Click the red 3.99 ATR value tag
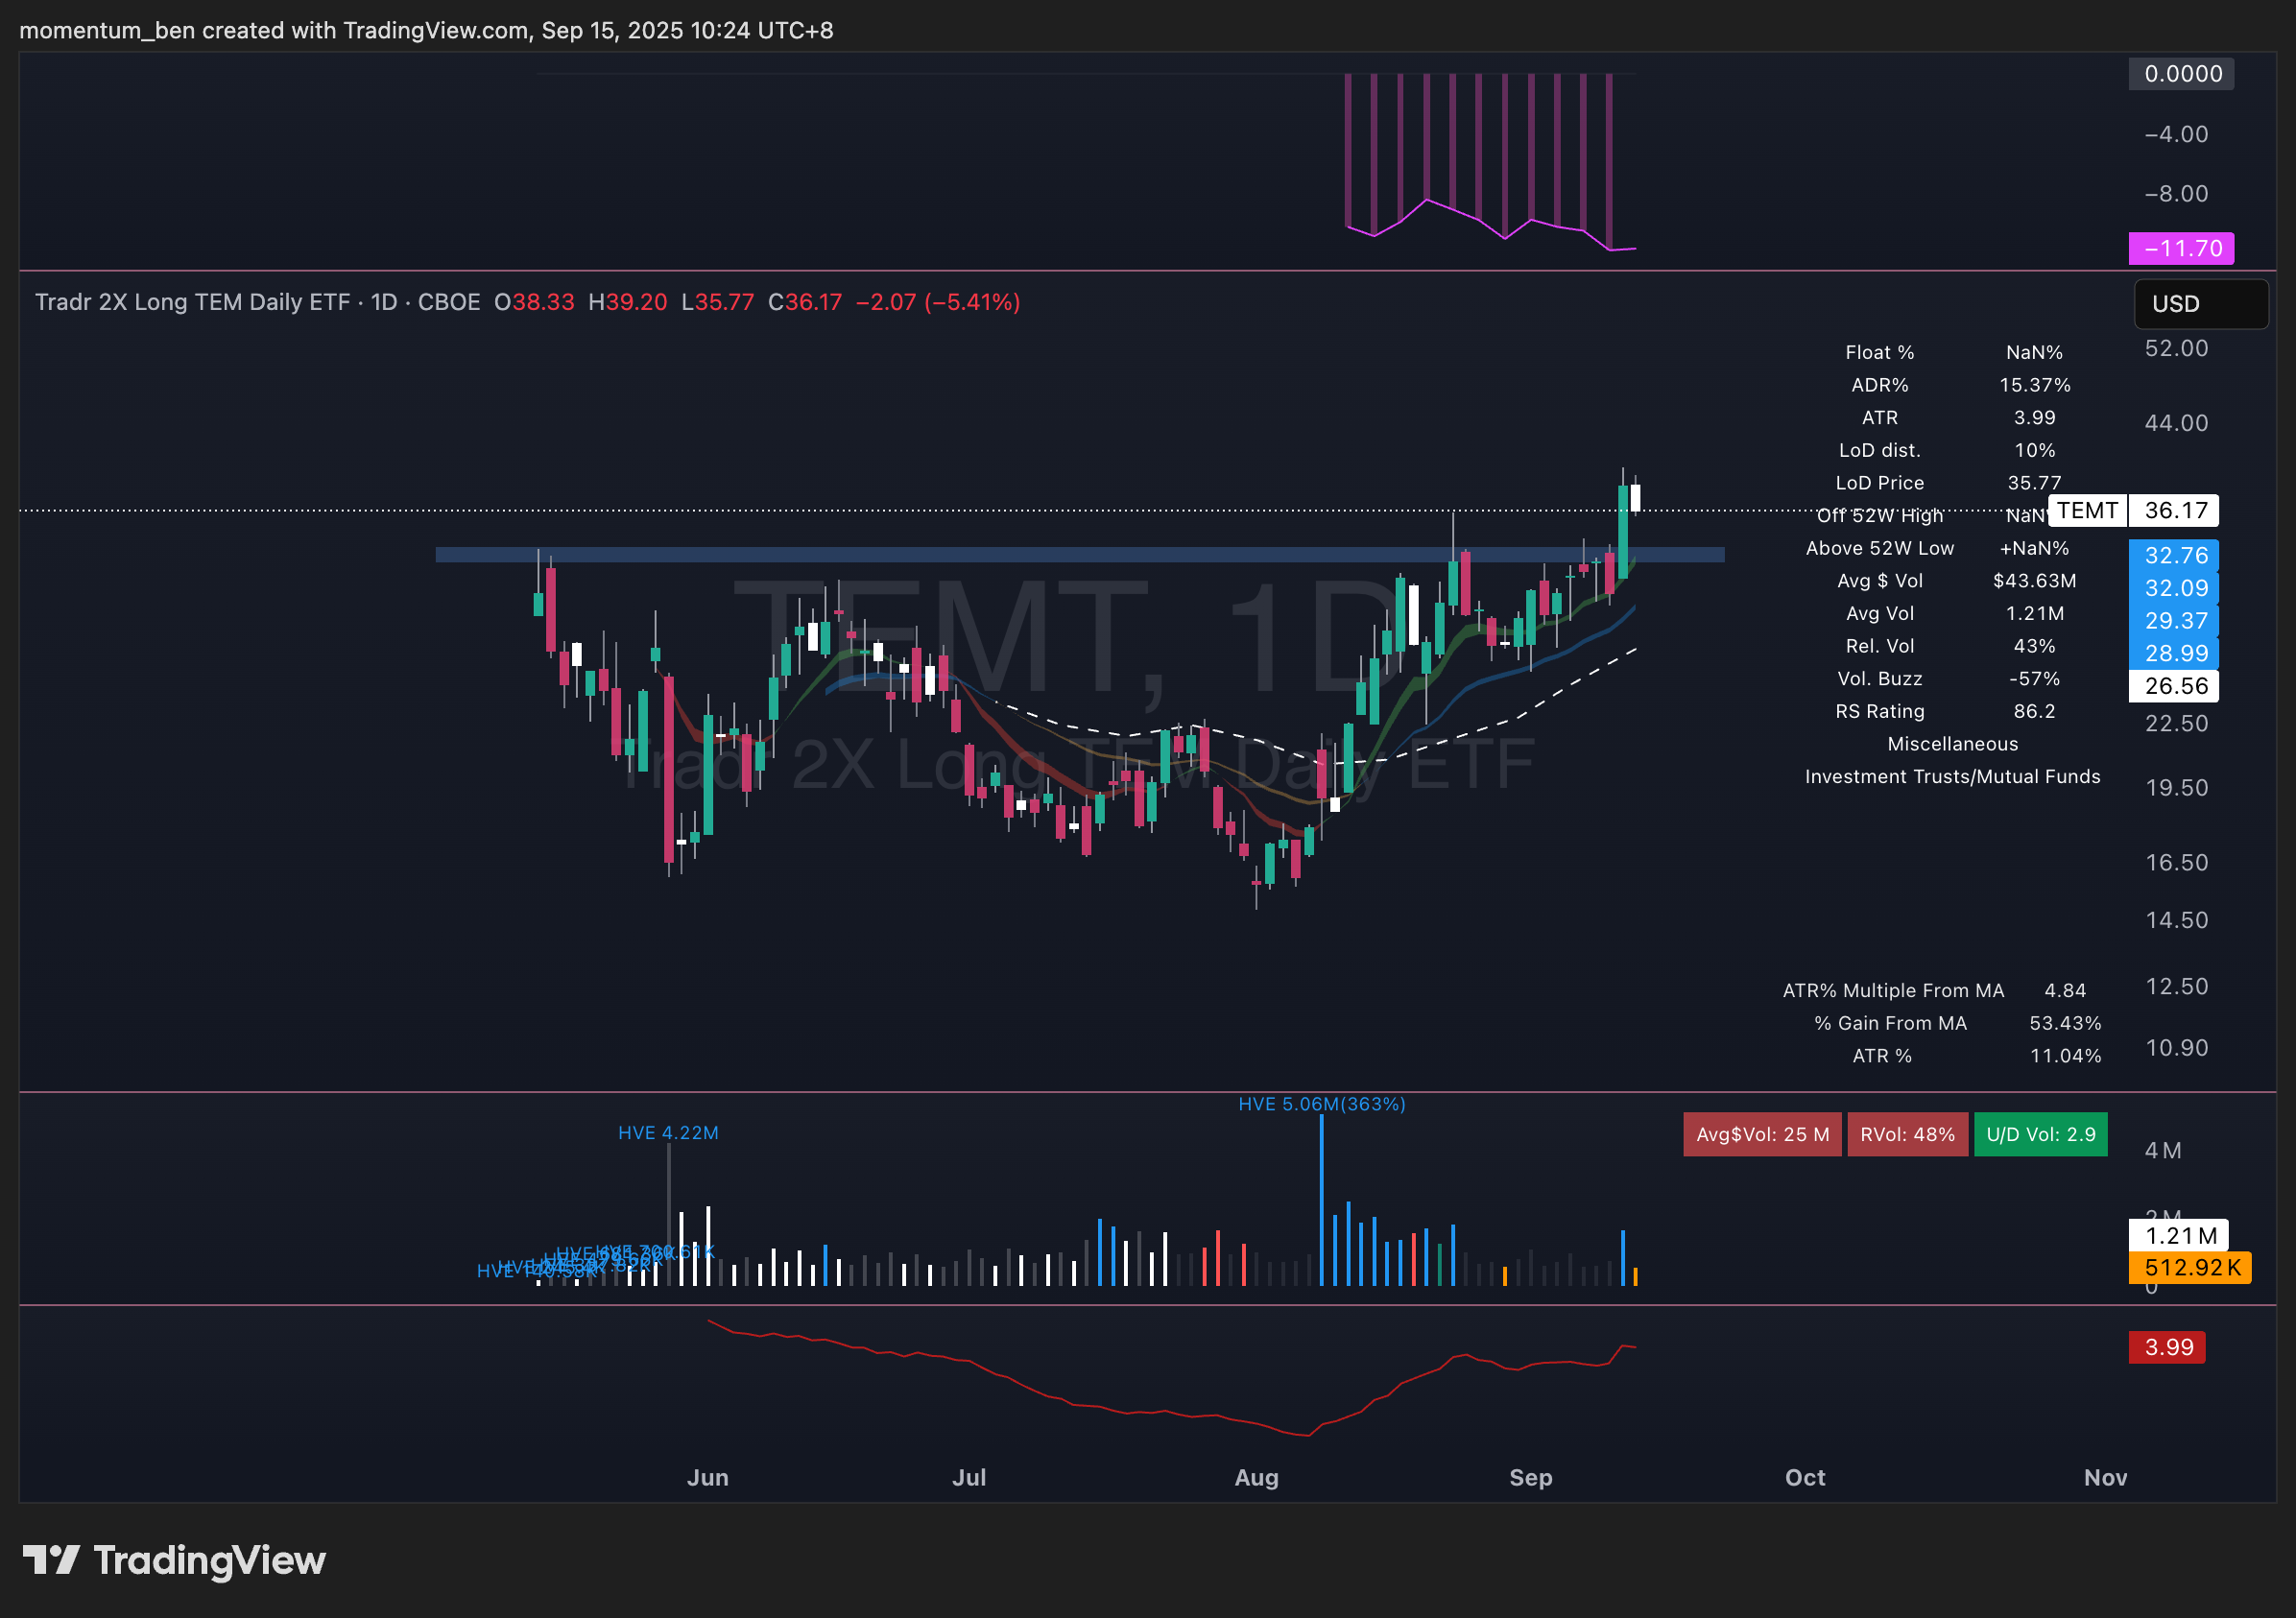 tap(2167, 1347)
